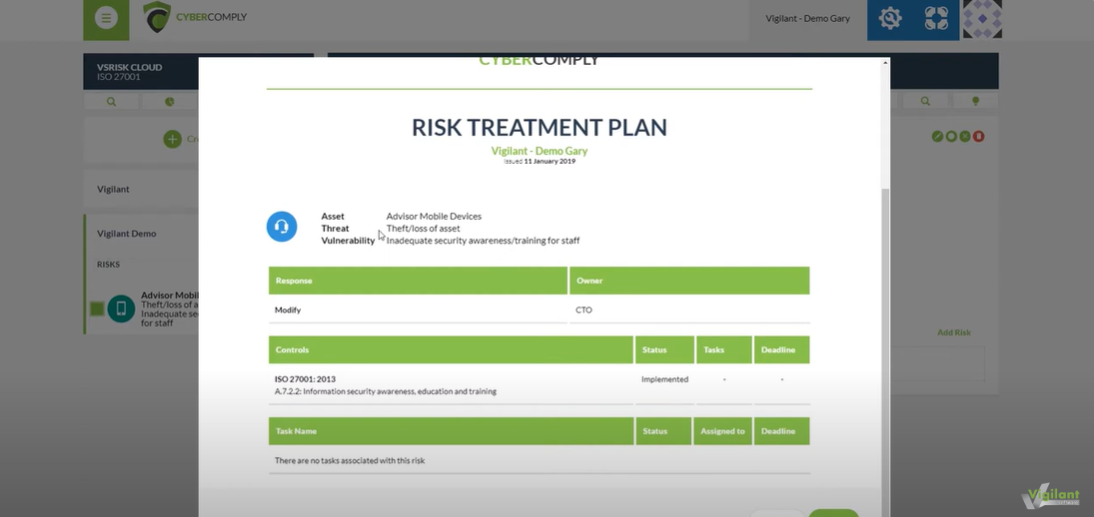Click the Asset field label

pos(333,216)
